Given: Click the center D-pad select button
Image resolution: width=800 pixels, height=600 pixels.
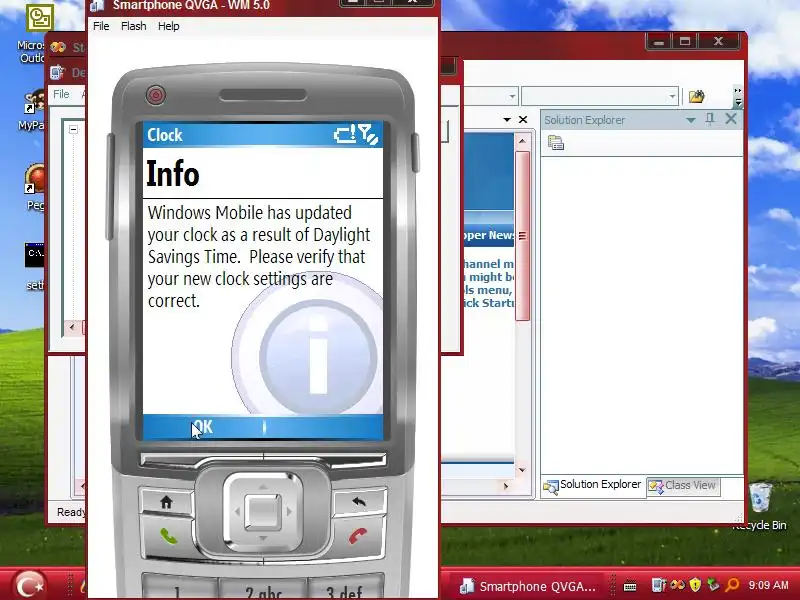Looking at the screenshot, I should (x=263, y=511).
